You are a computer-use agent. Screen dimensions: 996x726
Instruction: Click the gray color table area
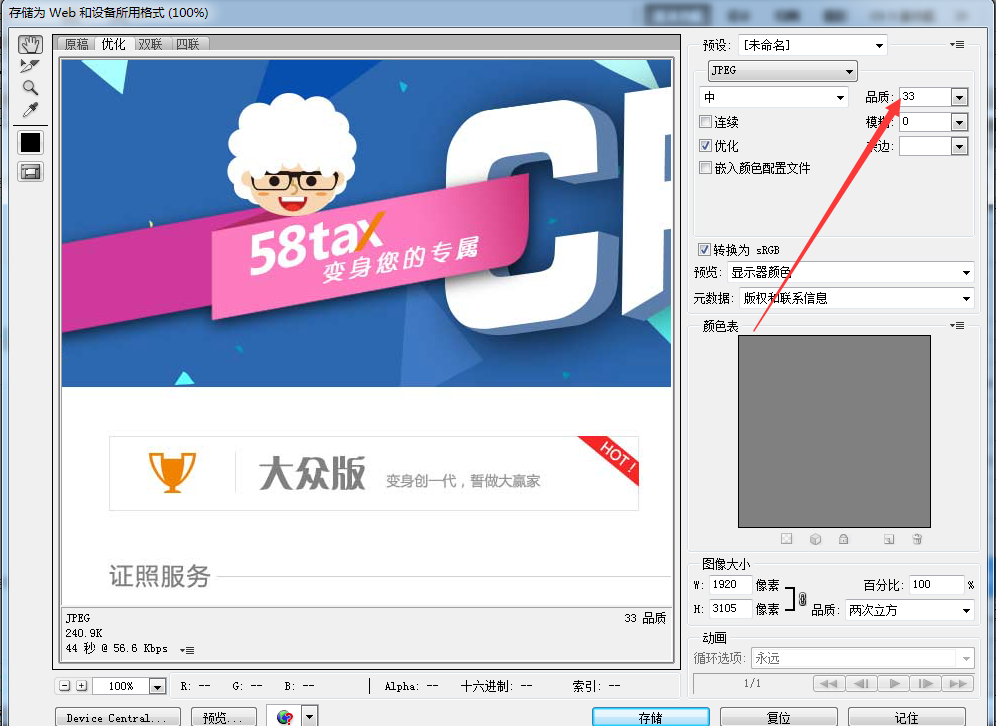834,431
